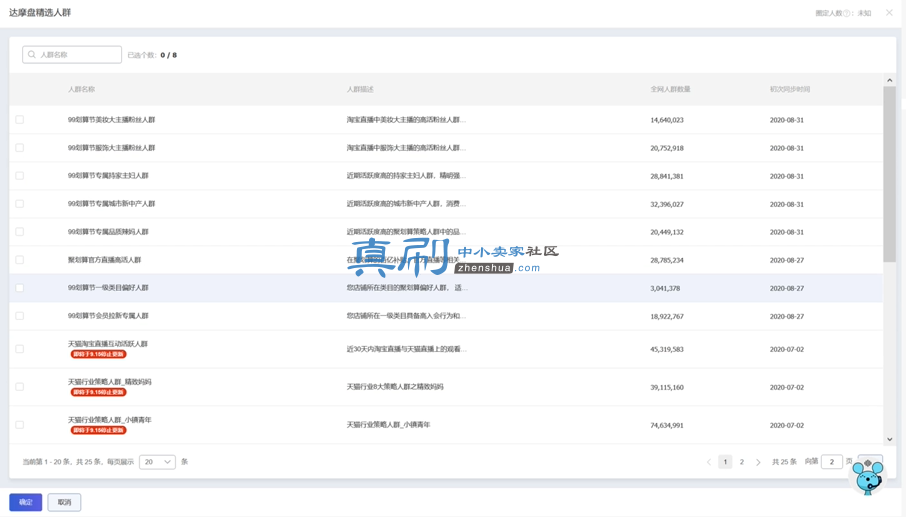Select page 2 in pagination
Screen dimensions: 906x517
point(742,462)
